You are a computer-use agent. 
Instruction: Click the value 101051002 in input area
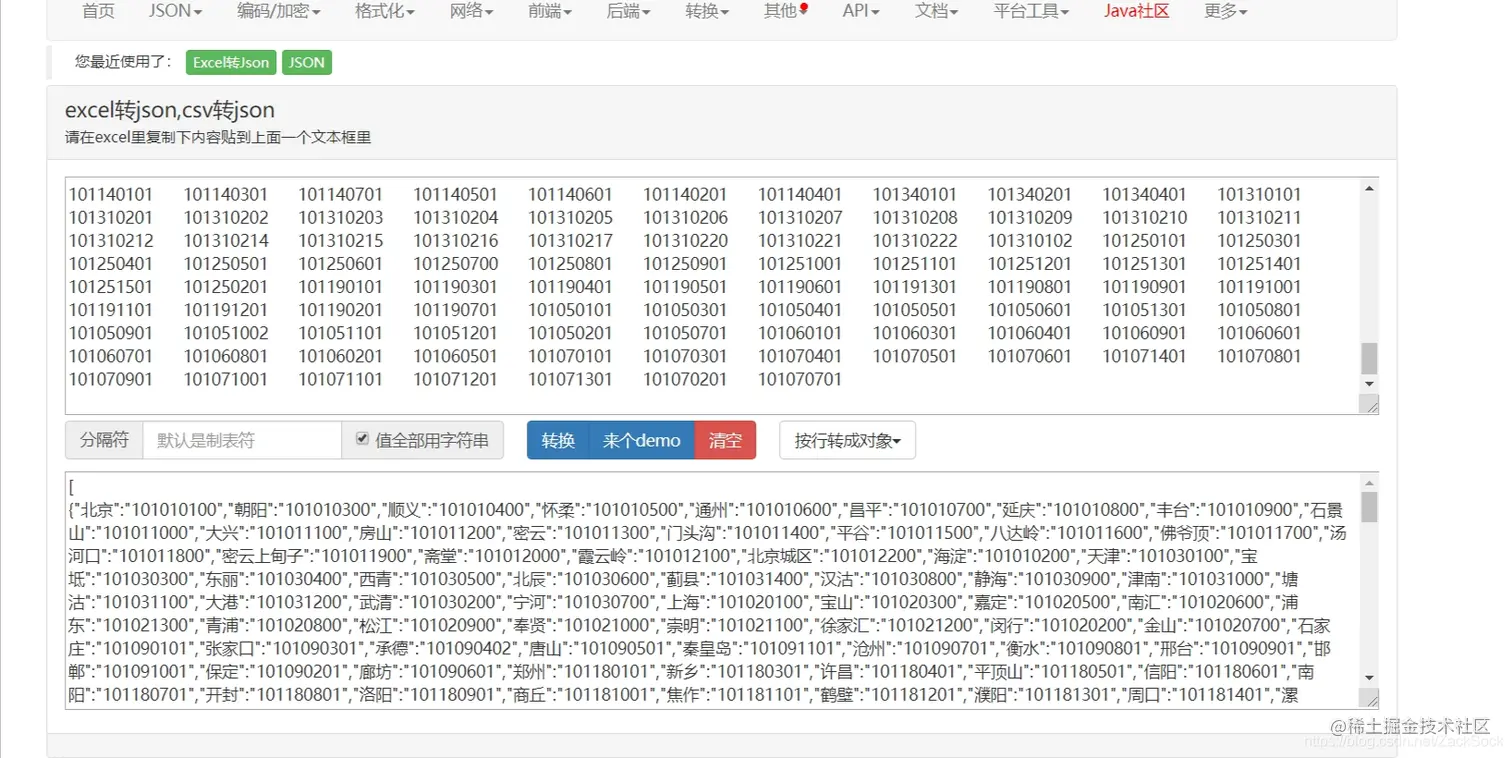(x=226, y=333)
